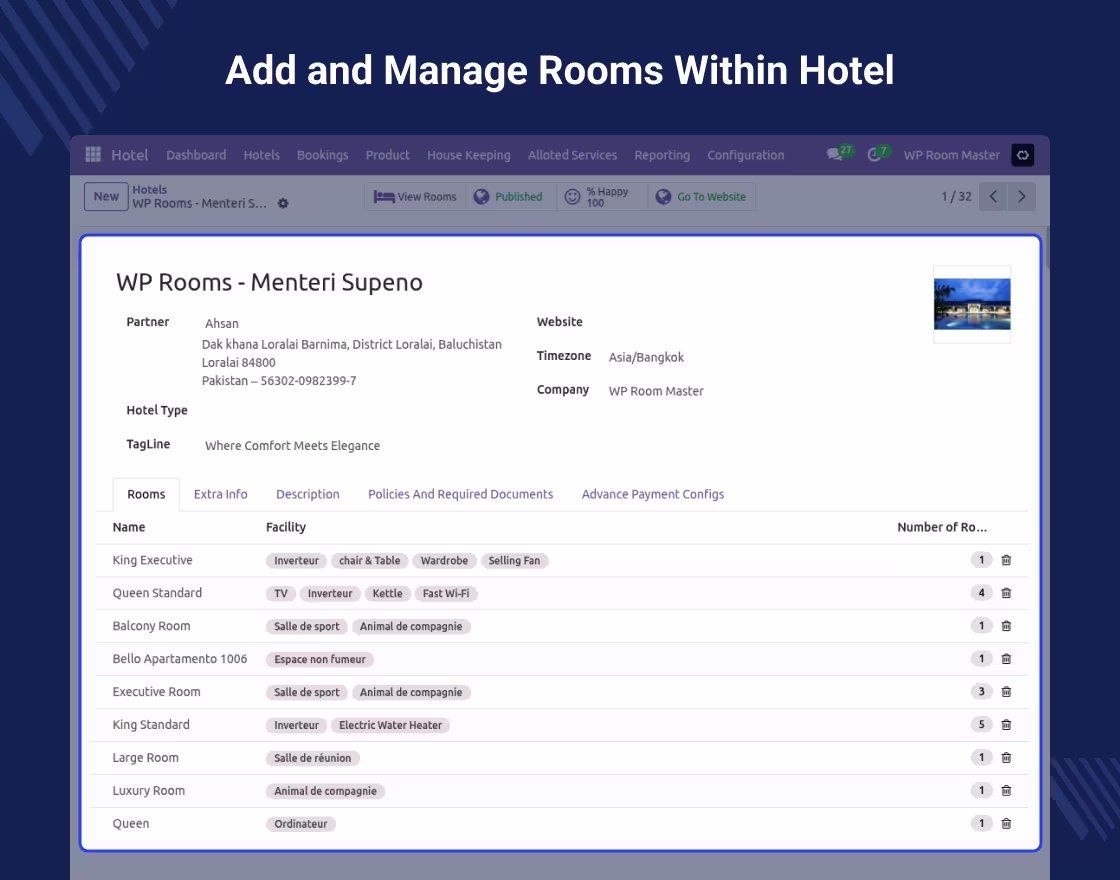
Task: Delete the King Executive room row
Action: 1006,560
